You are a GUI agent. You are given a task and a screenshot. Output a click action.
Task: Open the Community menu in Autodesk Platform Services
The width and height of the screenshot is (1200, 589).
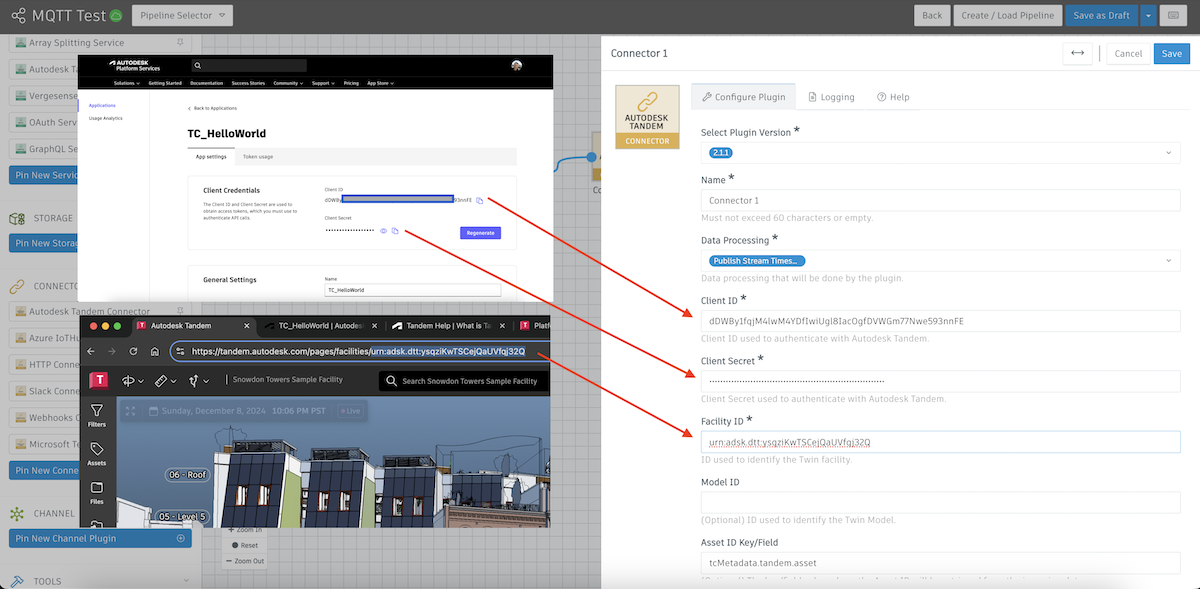point(289,83)
